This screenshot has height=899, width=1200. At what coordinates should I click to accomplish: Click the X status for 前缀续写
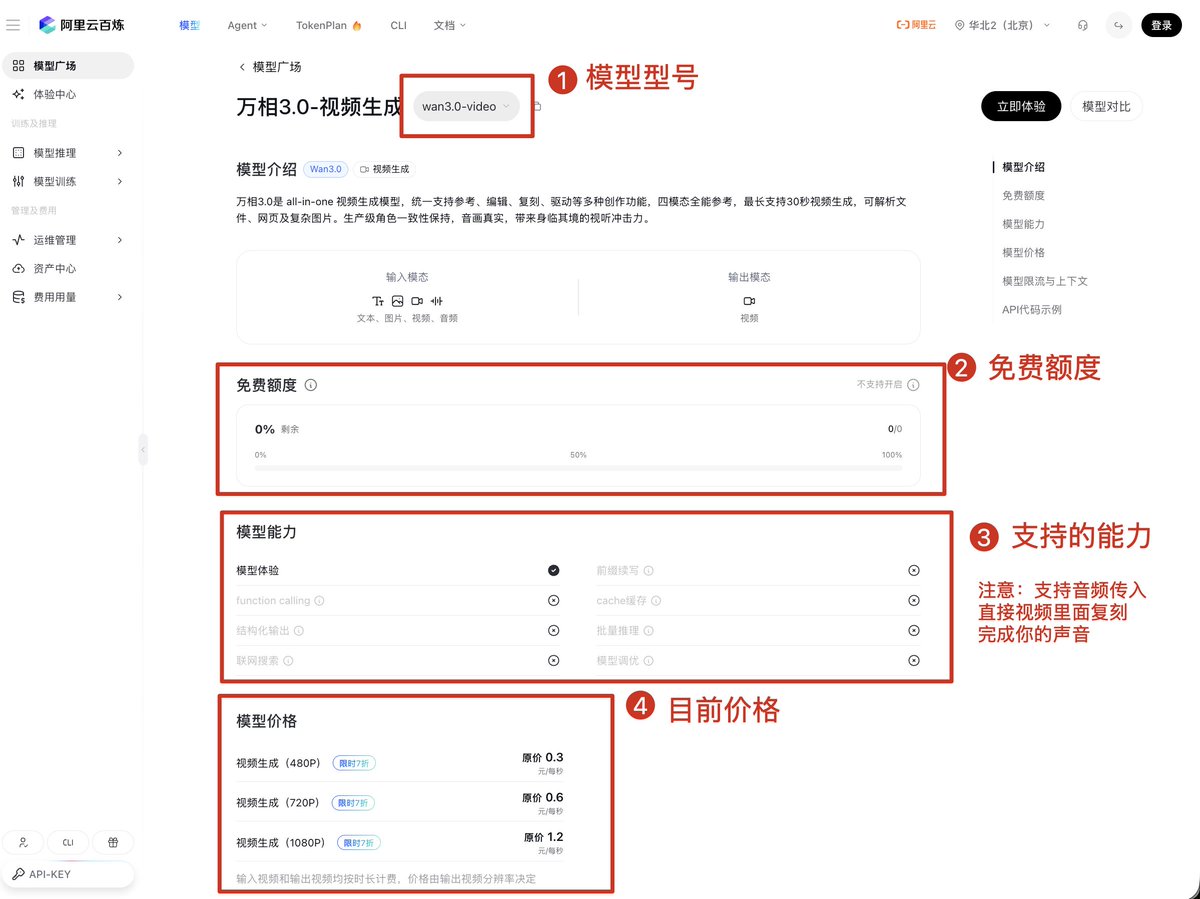pos(913,571)
